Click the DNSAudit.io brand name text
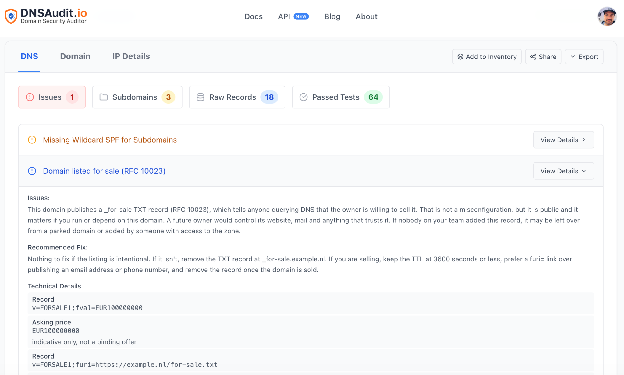Image resolution: width=624 pixels, height=375 pixels. tap(54, 13)
